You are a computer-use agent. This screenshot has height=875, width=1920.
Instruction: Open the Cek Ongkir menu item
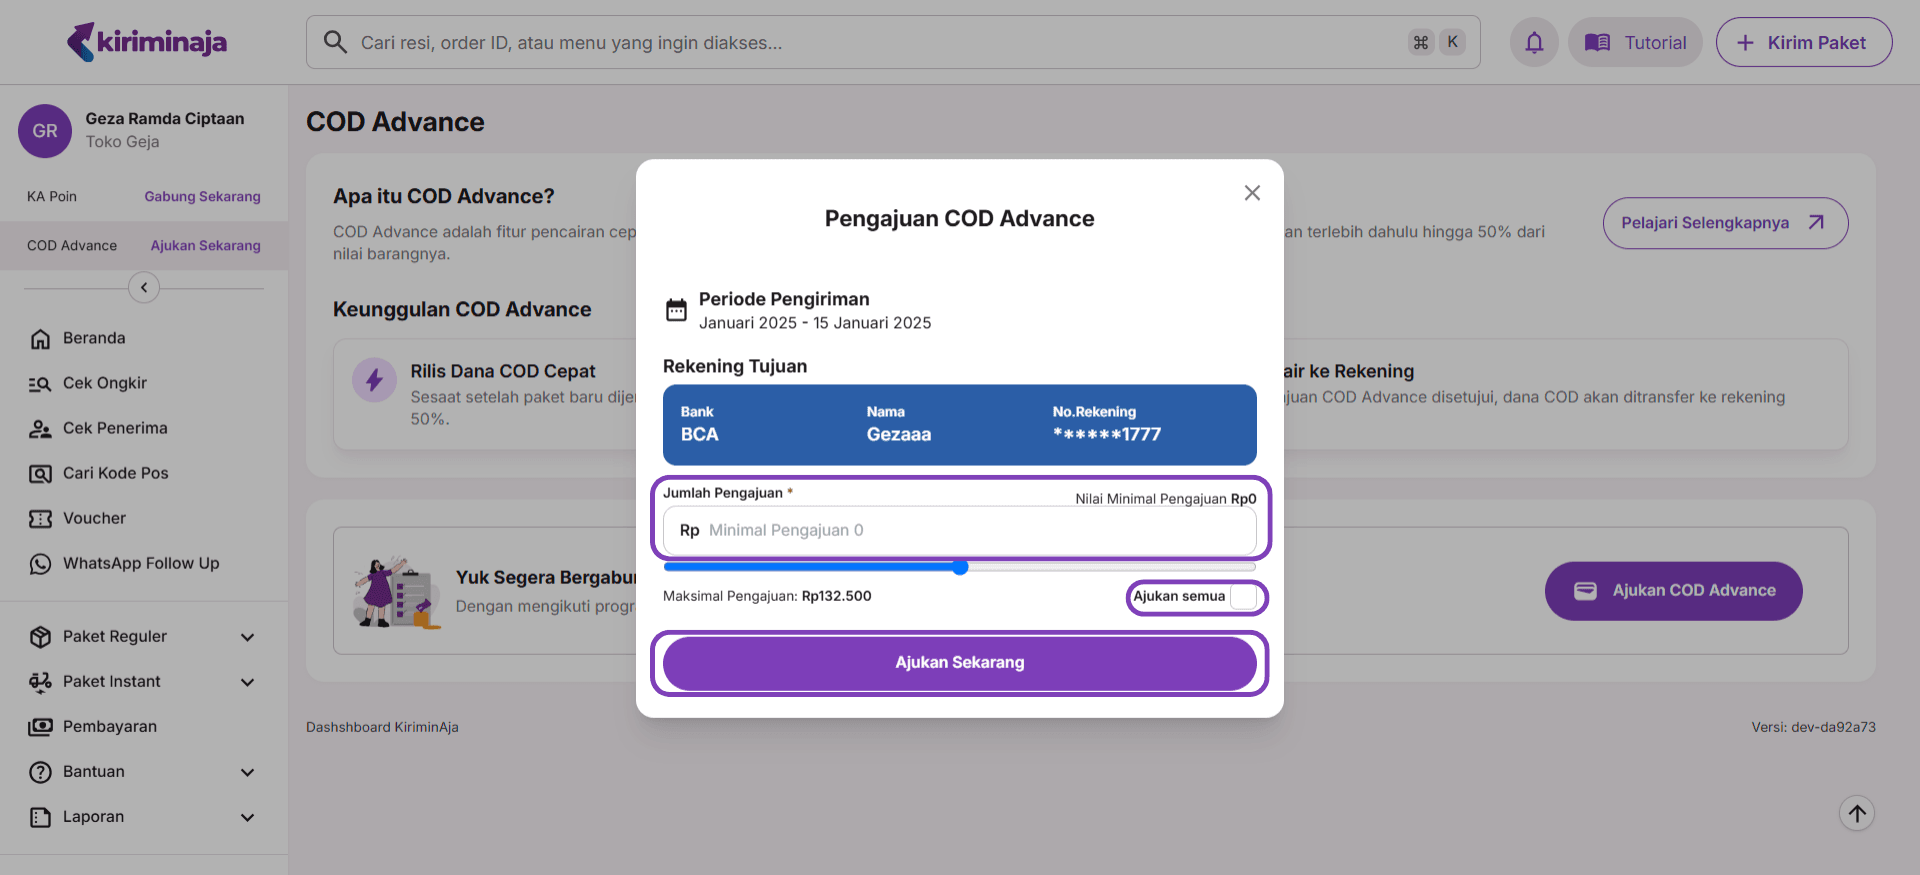pyautogui.click(x=105, y=383)
